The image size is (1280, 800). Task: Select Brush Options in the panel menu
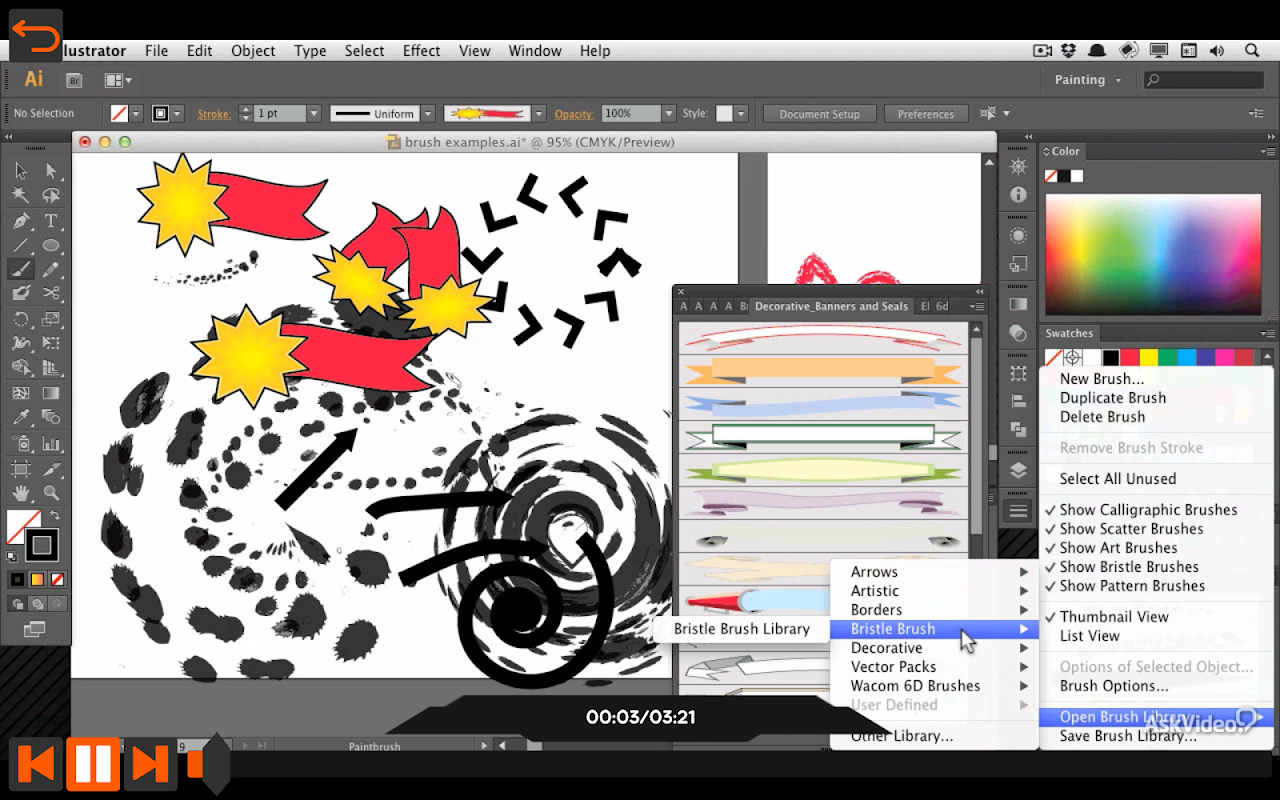pyautogui.click(x=1113, y=686)
